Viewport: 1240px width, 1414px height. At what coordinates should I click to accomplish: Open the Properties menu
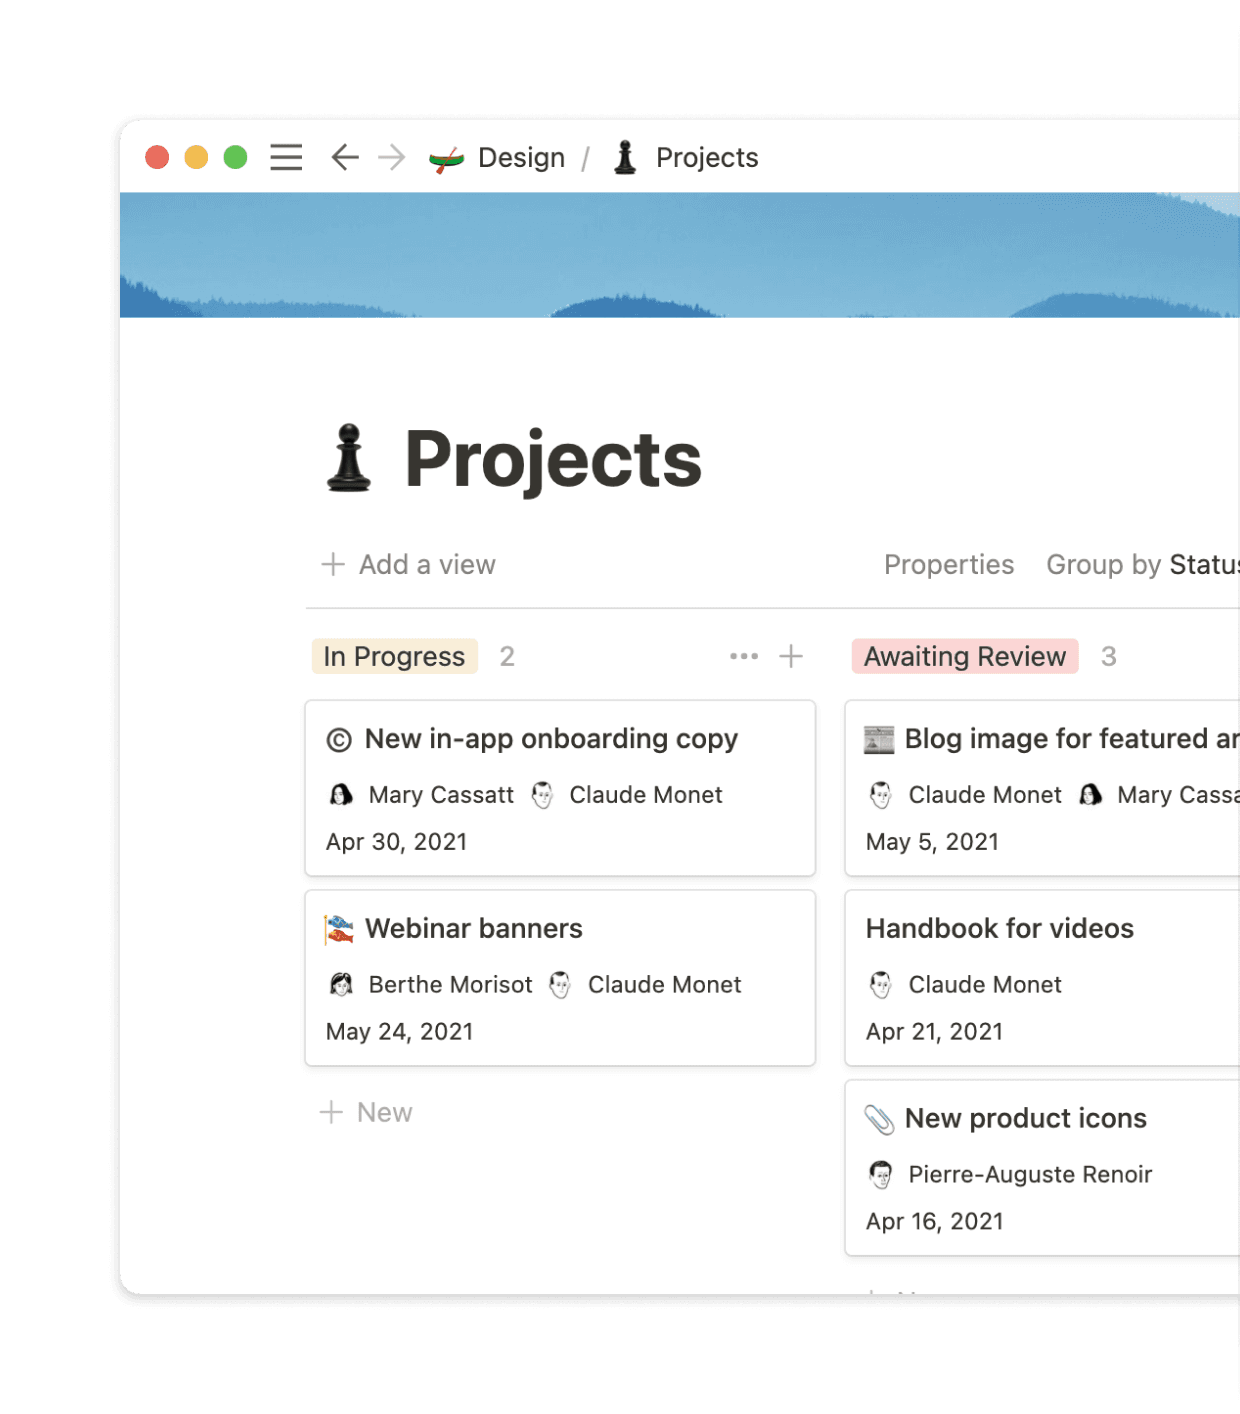(948, 565)
